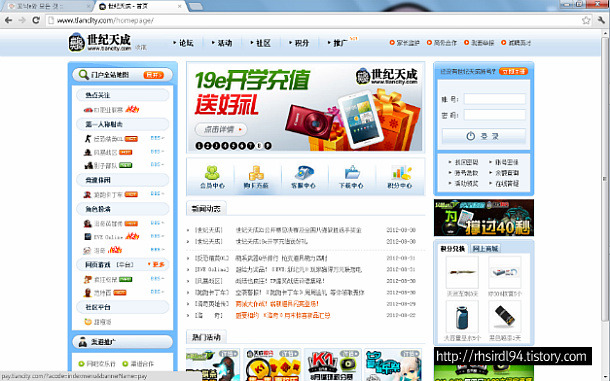Select the 新闻动态 tab
This screenshot has height=381, width=610.
click(206, 209)
